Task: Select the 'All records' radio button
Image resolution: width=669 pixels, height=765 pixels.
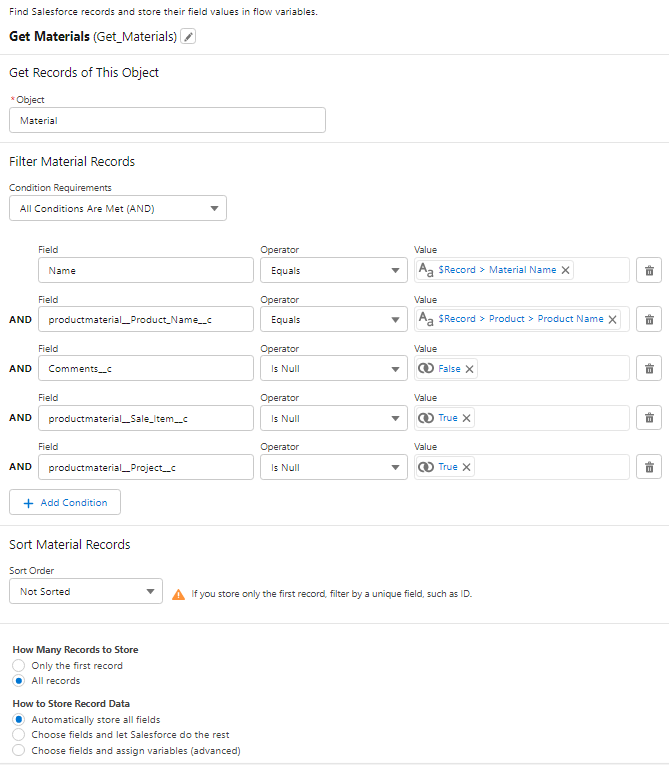Action: point(19,681)
